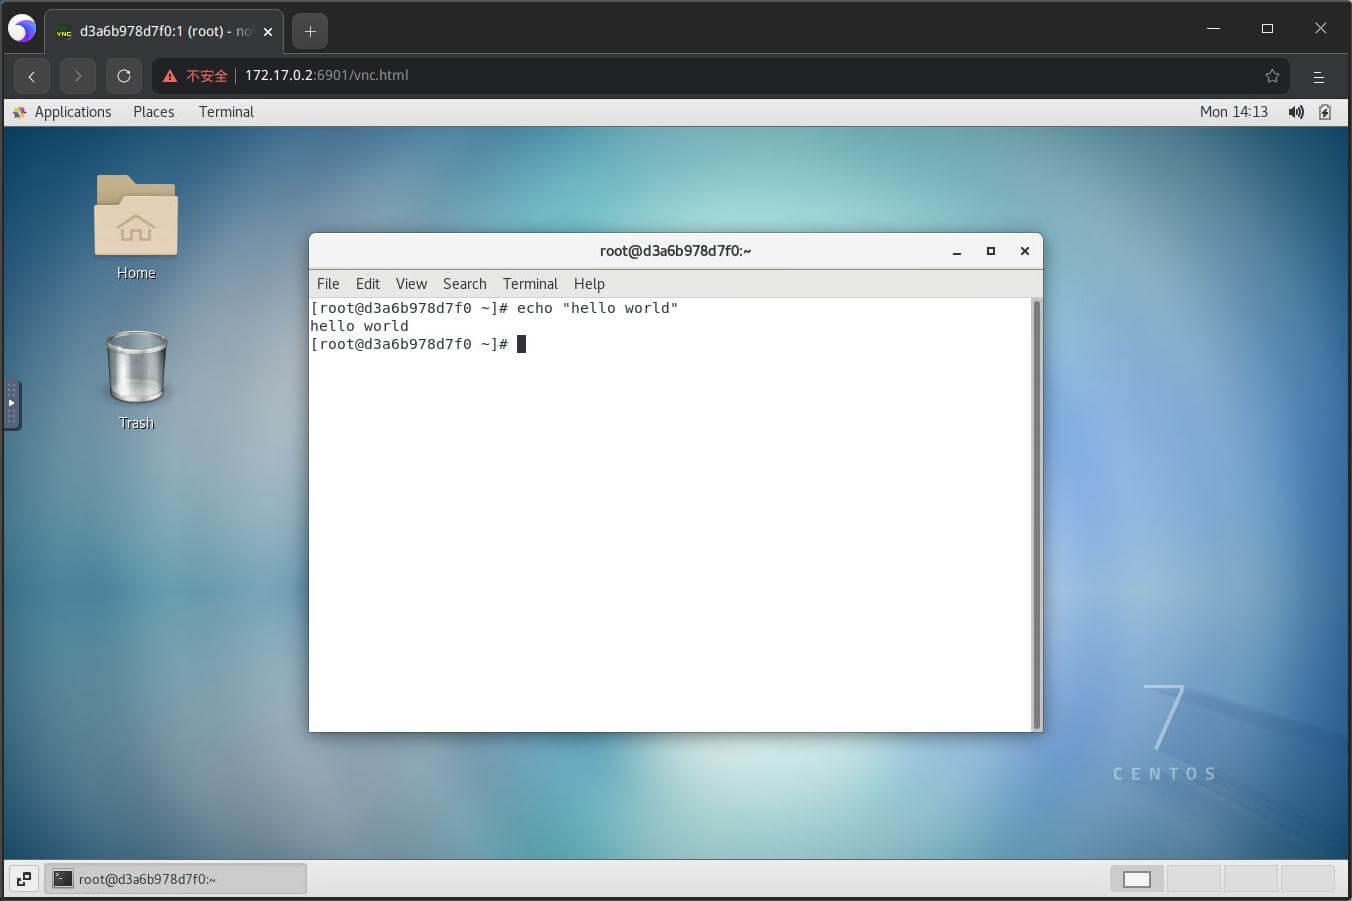Click the terminal icon in the taskbar button
The height and width of the screenshot is (901, 1352).
[x=63, y=878]
